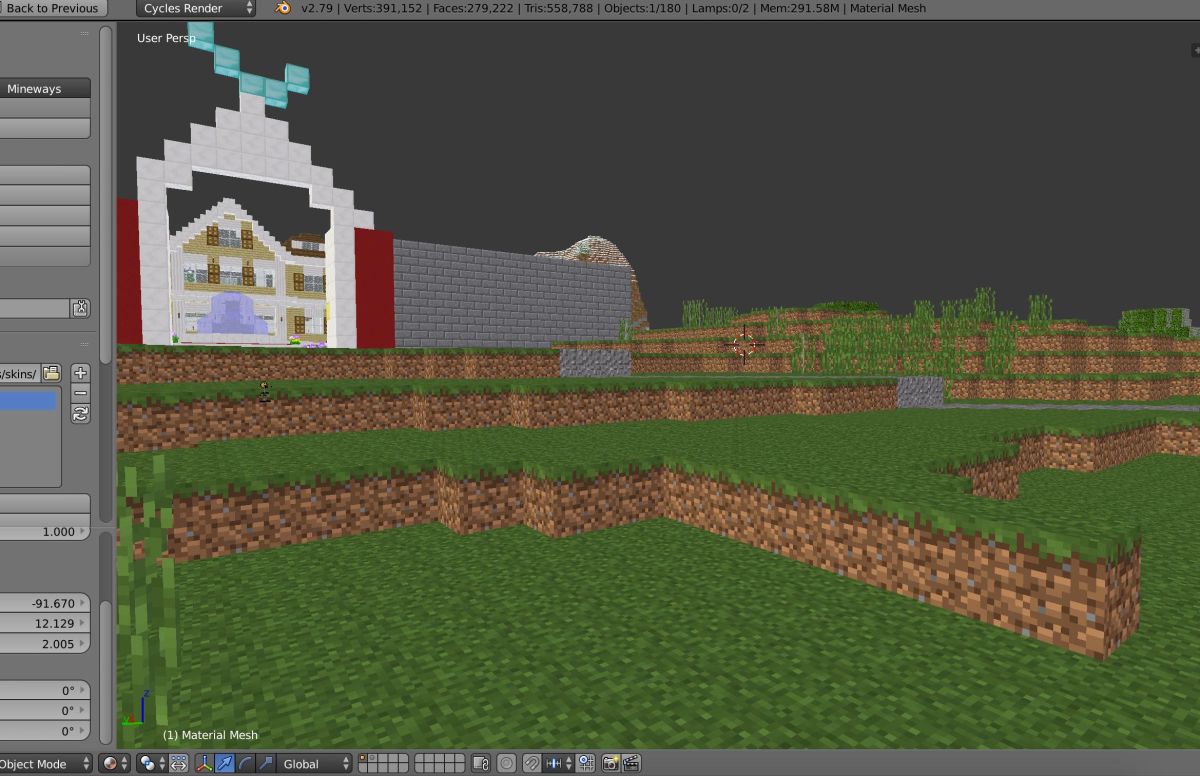The width and height of the screenshot is (1200, 776).
Task: Enable the rotate manipulator arc
Action: [x=245, y=763]
